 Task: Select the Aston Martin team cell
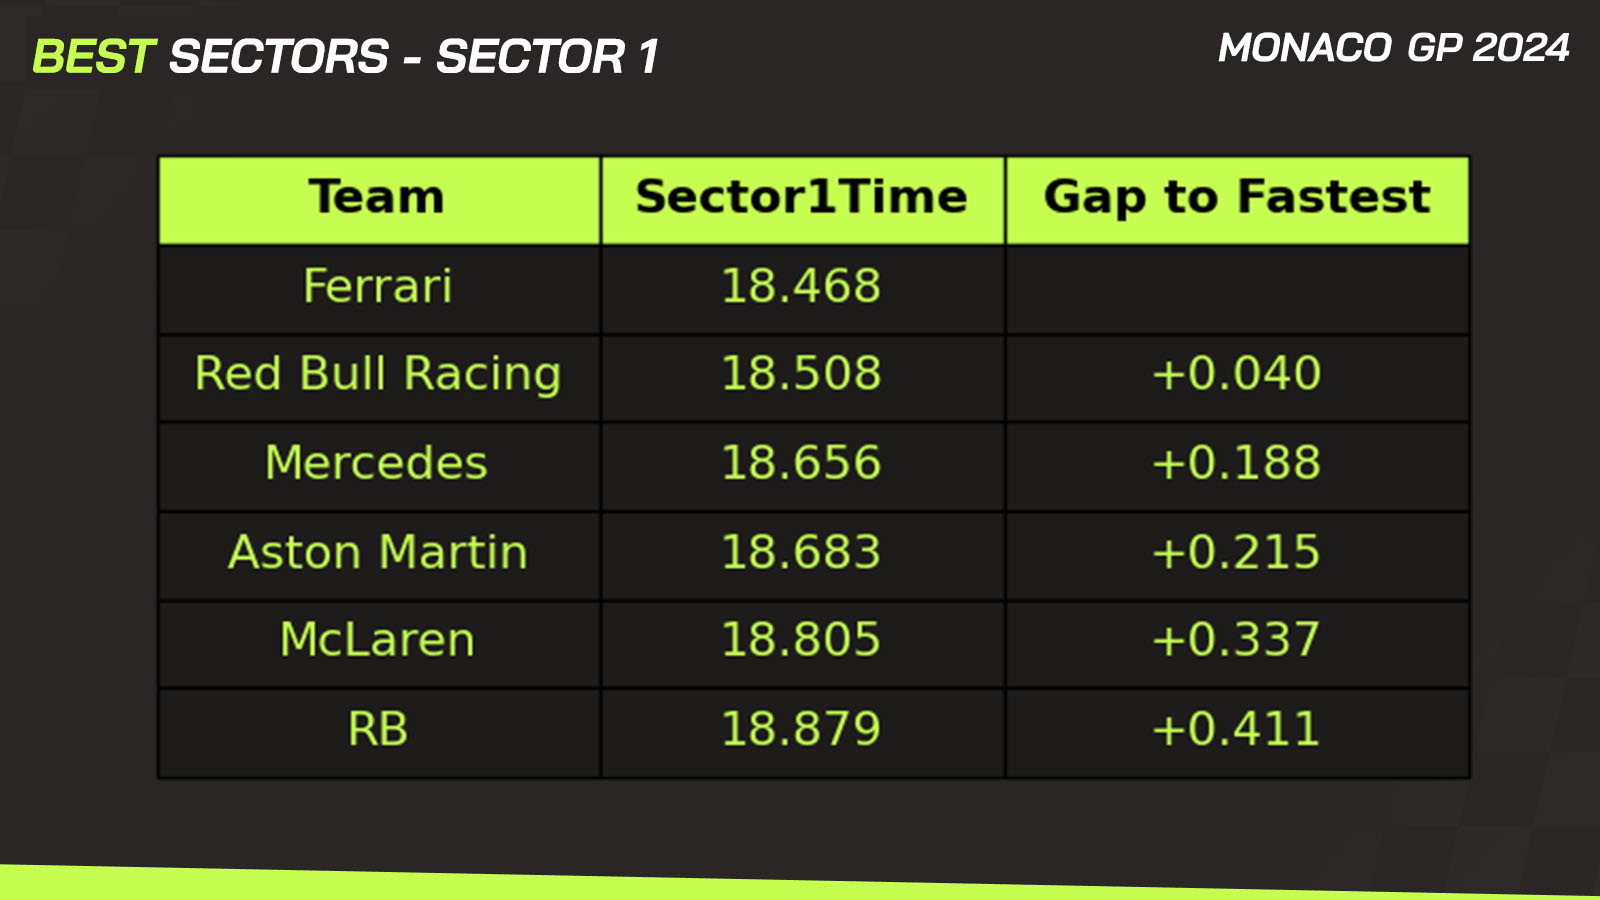[378, 552]
